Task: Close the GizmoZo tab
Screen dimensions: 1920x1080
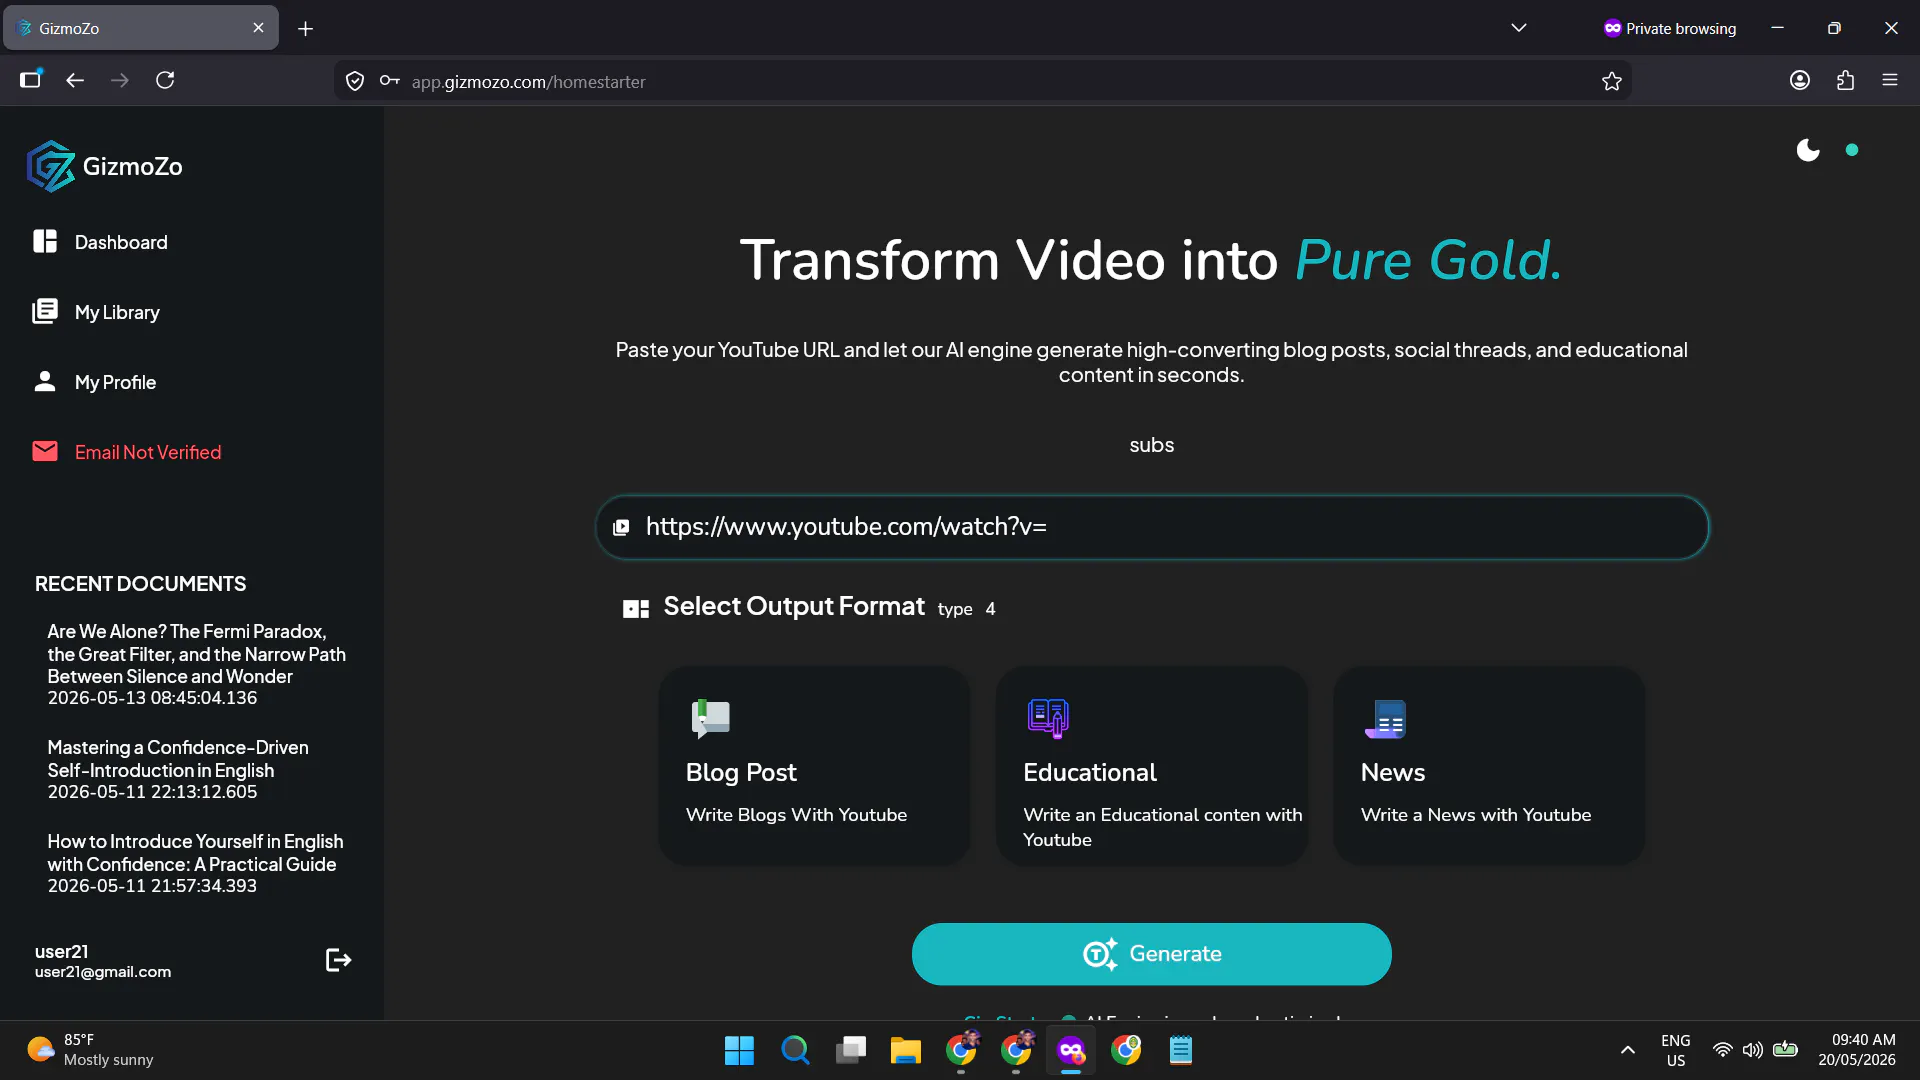Action: (259, 28)
